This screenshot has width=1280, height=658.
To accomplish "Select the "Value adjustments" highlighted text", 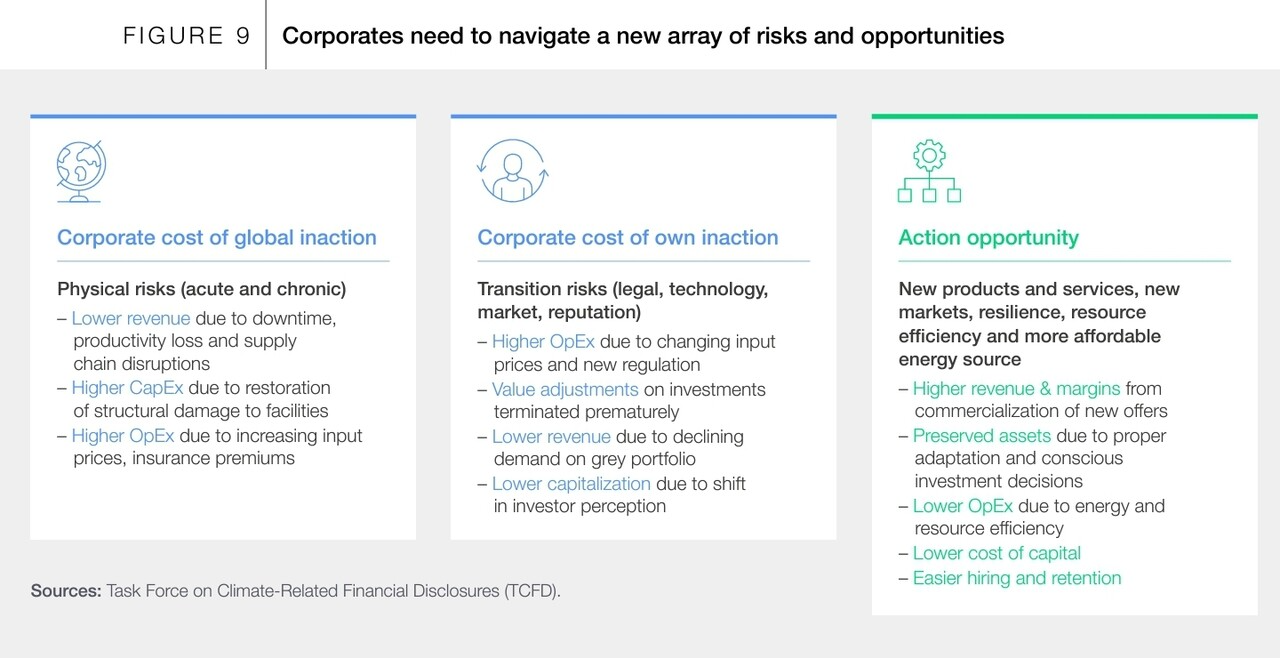I will 564,390.
